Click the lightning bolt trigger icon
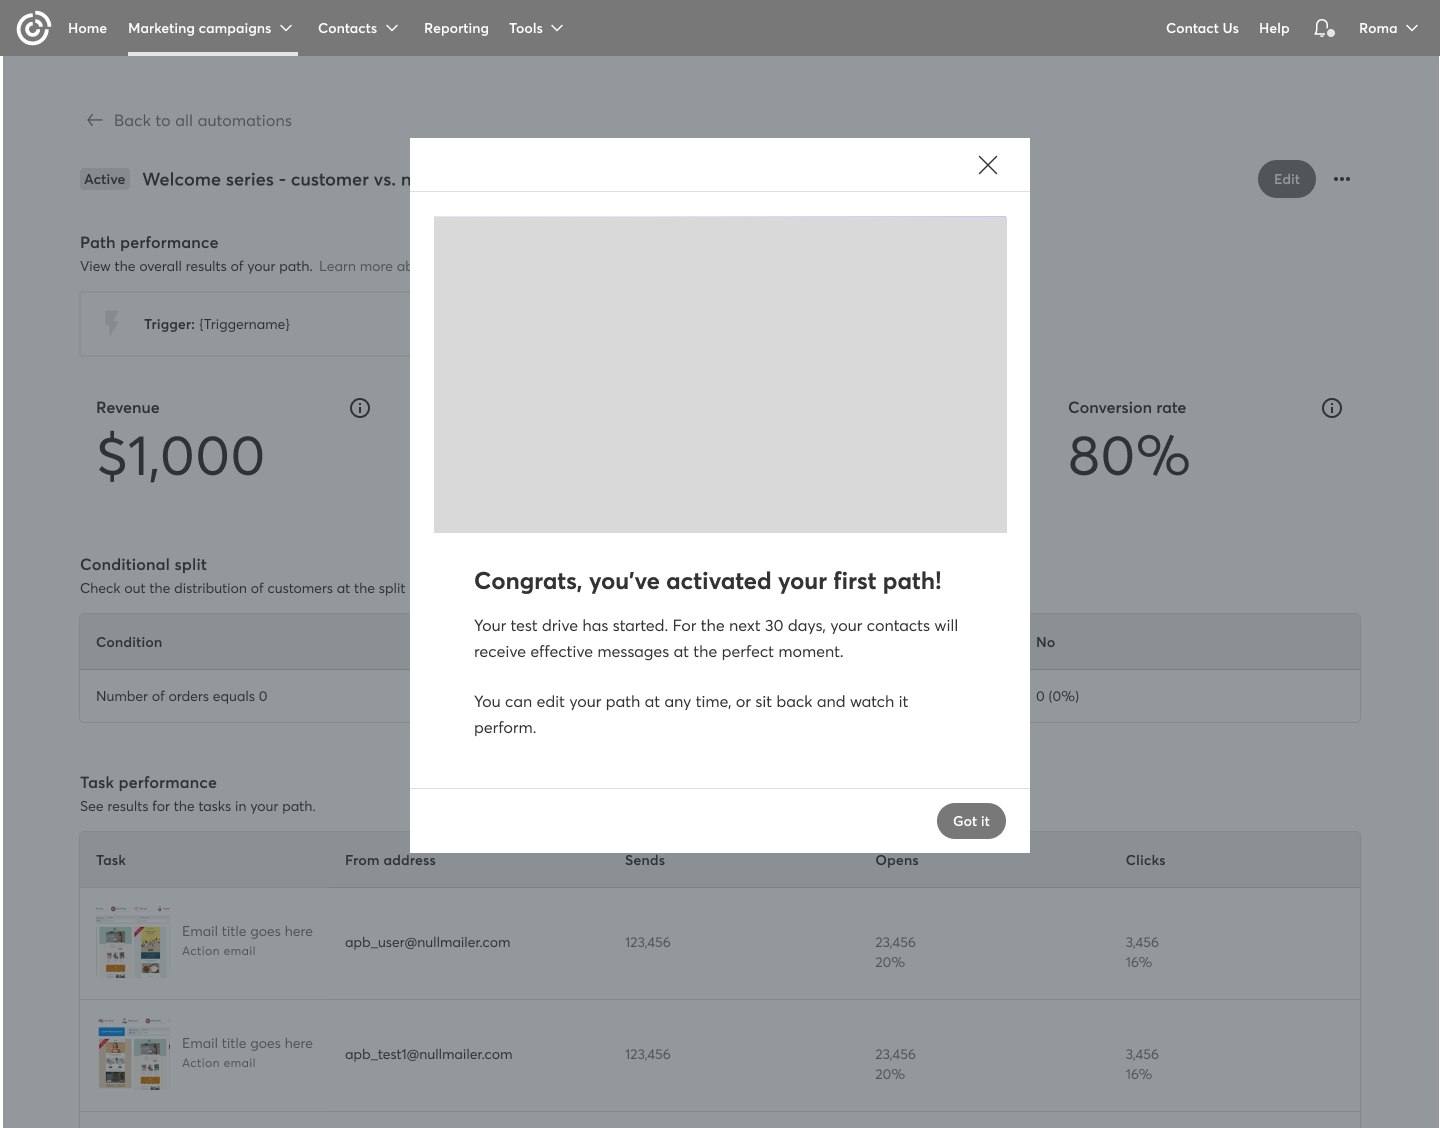 (x=112, y=323)
